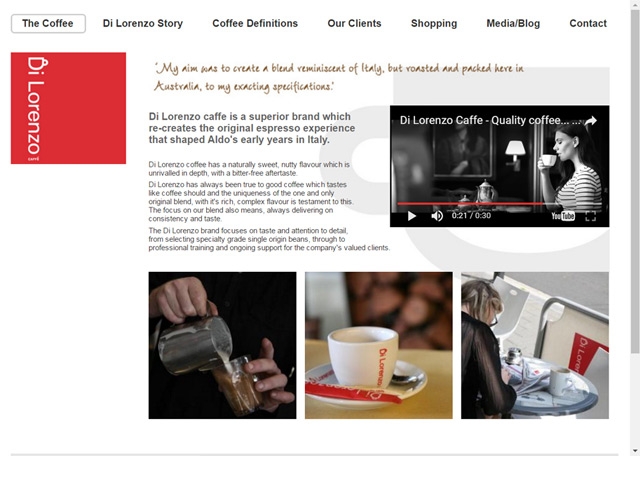The height and width of the screenshot is (480, 640).
Task: Open the video share arrow icon
Action: (591, 120)
